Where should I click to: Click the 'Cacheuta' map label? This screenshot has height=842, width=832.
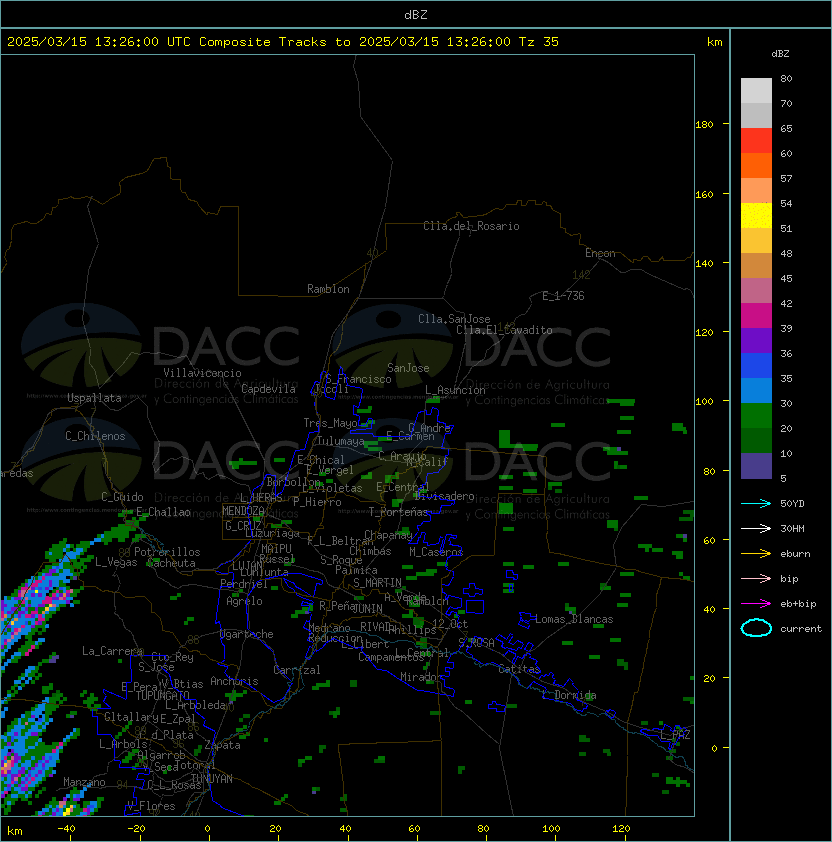(171, 563)
